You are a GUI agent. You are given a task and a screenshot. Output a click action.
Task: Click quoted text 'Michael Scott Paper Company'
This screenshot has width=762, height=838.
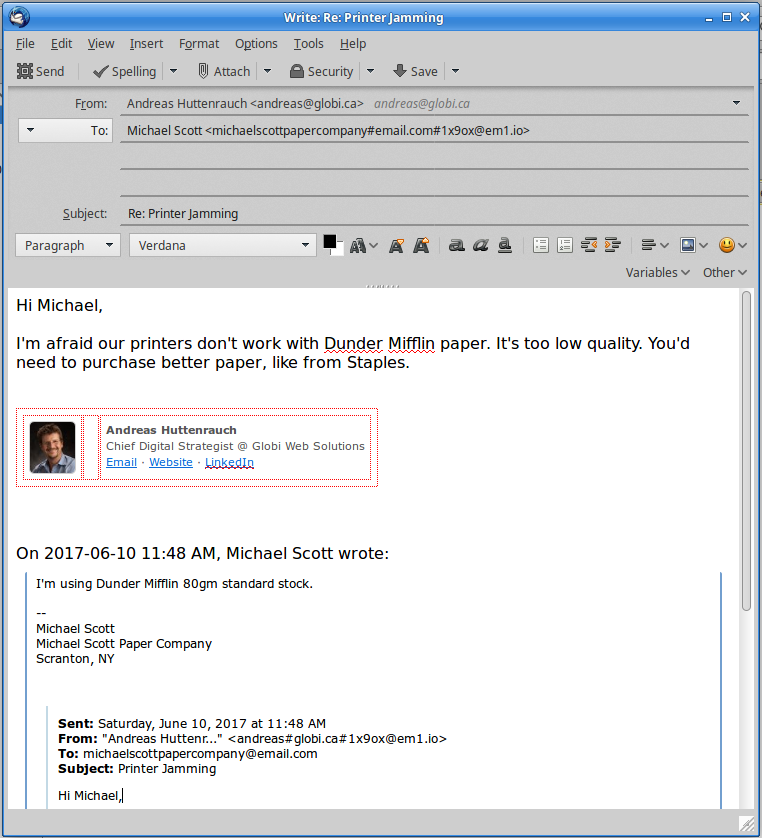tap(124, 643)
